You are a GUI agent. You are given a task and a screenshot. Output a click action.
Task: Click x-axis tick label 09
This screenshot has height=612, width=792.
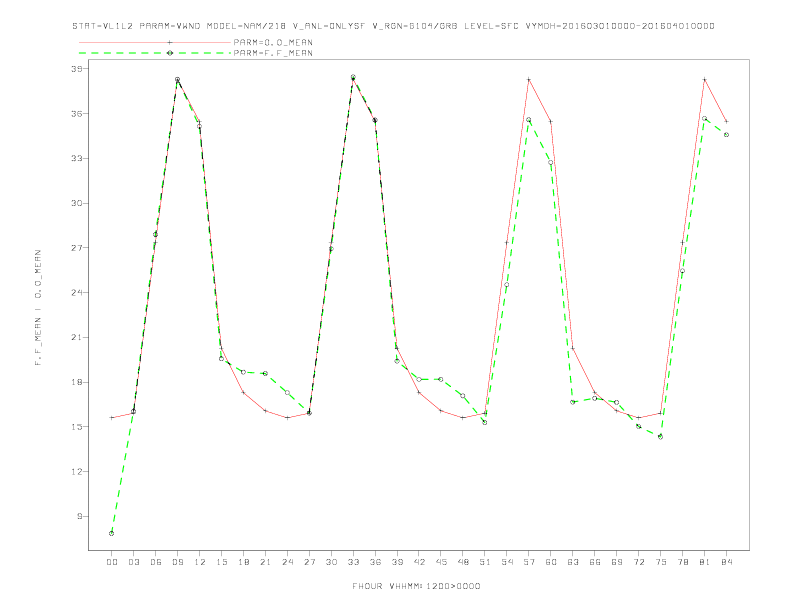(x=177, y=562)
